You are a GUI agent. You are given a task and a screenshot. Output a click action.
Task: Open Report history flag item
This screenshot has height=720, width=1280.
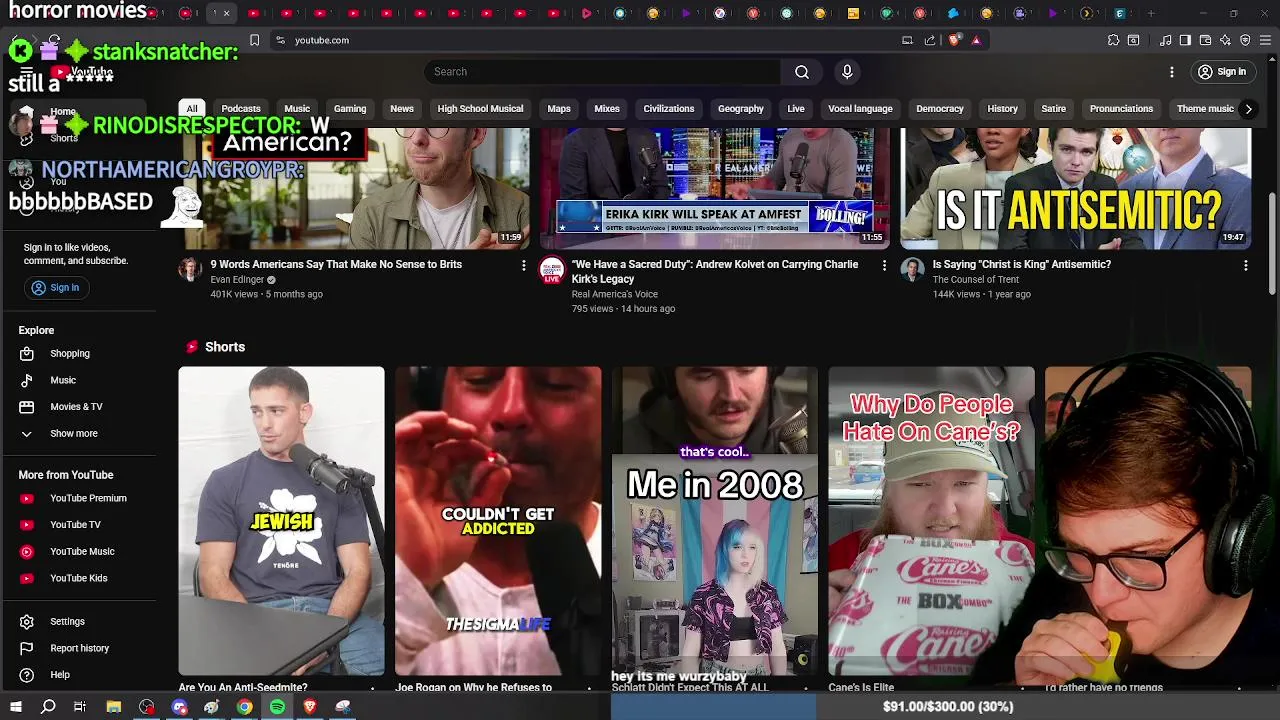[x=78, y=648]
